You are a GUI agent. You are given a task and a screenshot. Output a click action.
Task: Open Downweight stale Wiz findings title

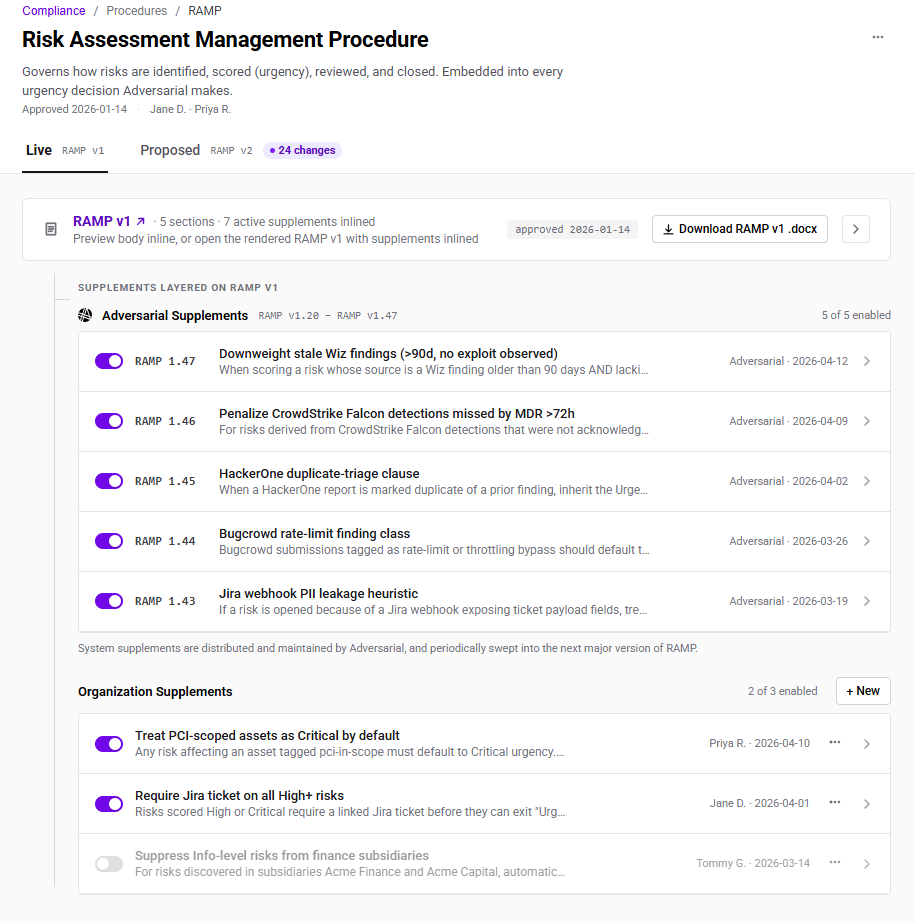388,354
